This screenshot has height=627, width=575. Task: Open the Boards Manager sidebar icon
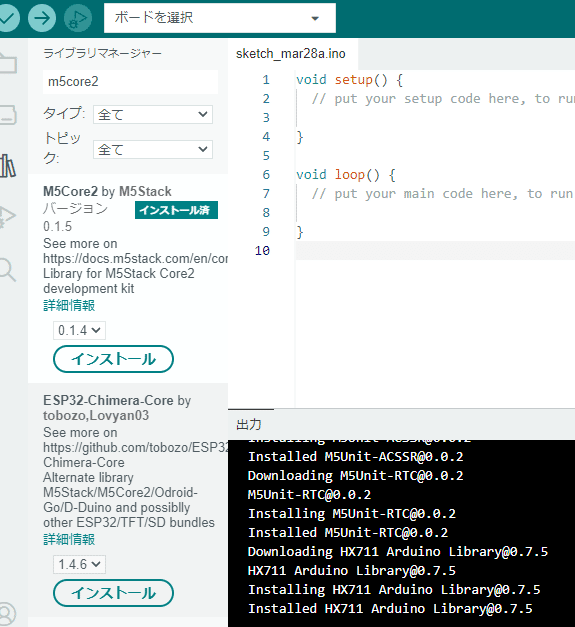[x=8, y=115]
